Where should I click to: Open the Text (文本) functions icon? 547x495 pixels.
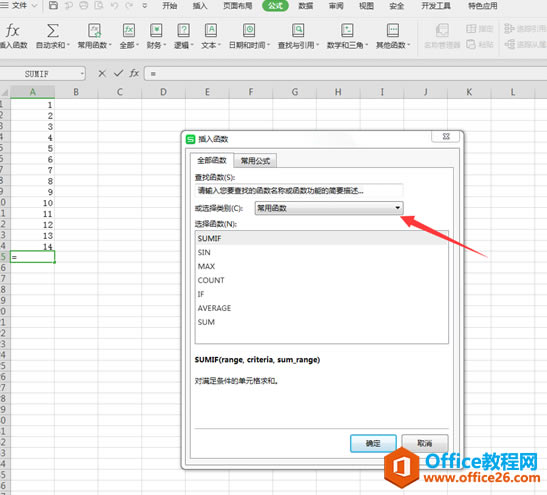(211, 31)
